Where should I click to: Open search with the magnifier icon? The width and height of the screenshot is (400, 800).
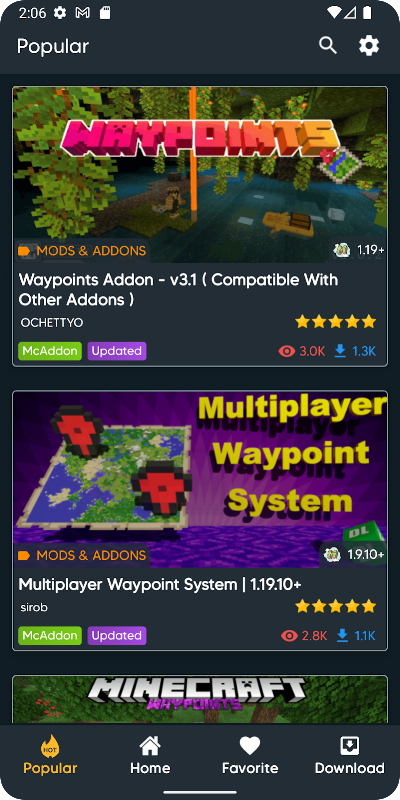tap(328, 46)
